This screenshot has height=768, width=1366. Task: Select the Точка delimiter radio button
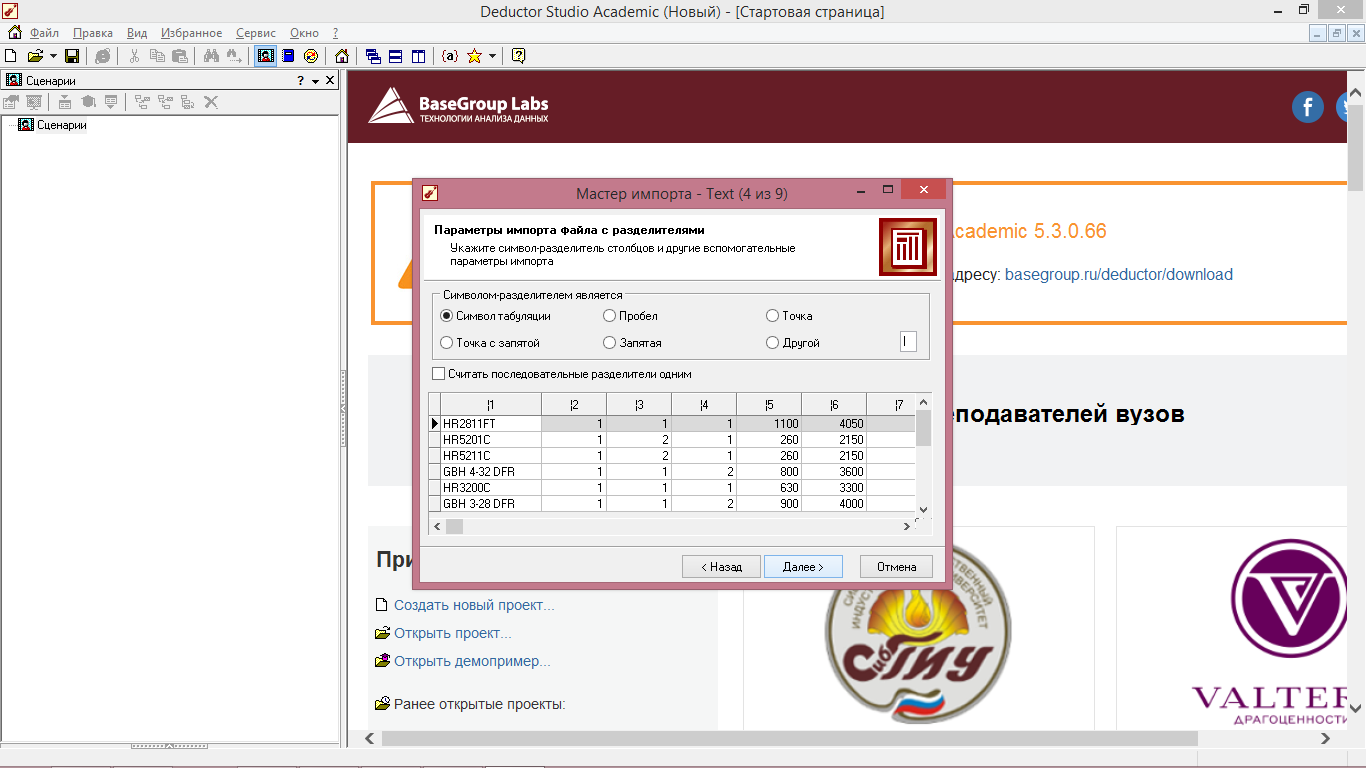tap(773, 316)
